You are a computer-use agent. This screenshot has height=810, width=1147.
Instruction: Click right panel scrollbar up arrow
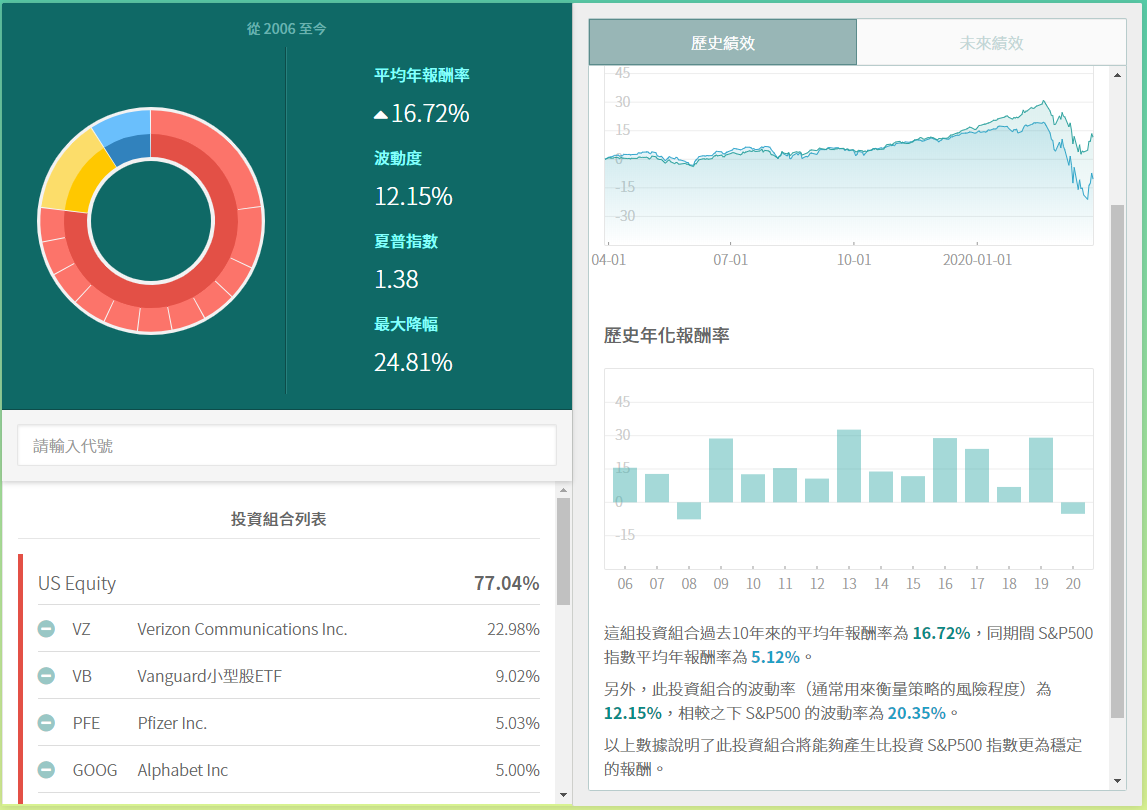pyautogui.click(x=1118, y=74)
